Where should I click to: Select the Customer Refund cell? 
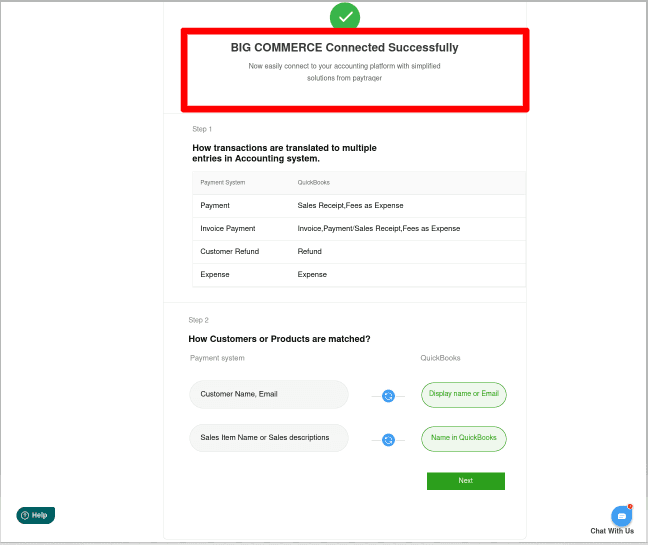click(230, 251)
